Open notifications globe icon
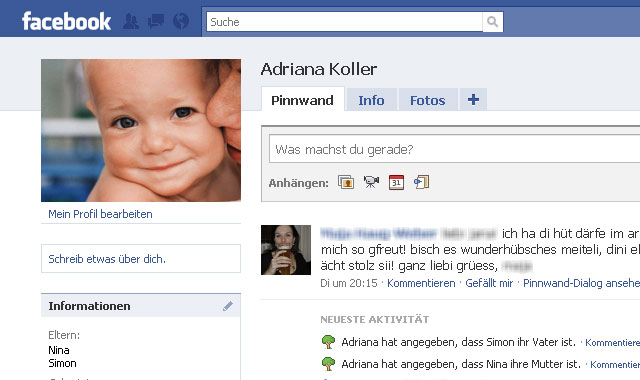 181,21
